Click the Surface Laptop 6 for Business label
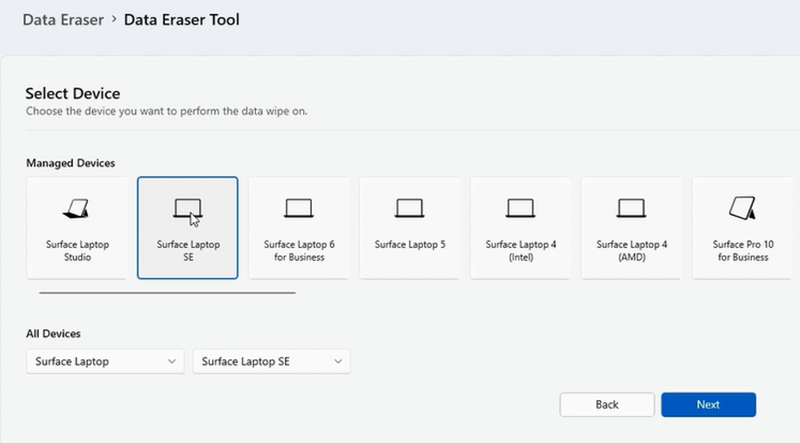Screen dimensions: 800x443 299,250
